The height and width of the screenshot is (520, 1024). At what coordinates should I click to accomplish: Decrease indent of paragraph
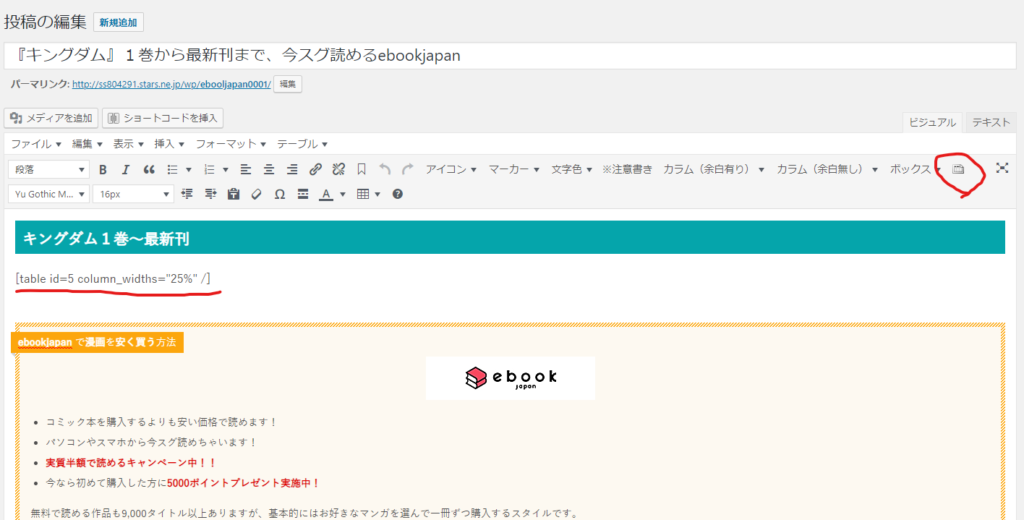[187, 194]
